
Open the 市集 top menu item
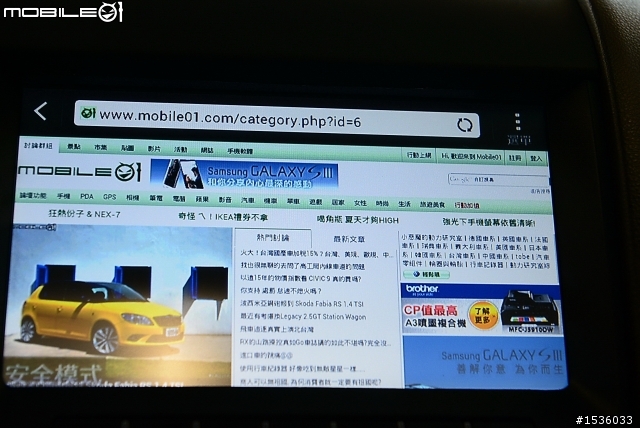pyautogui.click(x=100, y=147)
